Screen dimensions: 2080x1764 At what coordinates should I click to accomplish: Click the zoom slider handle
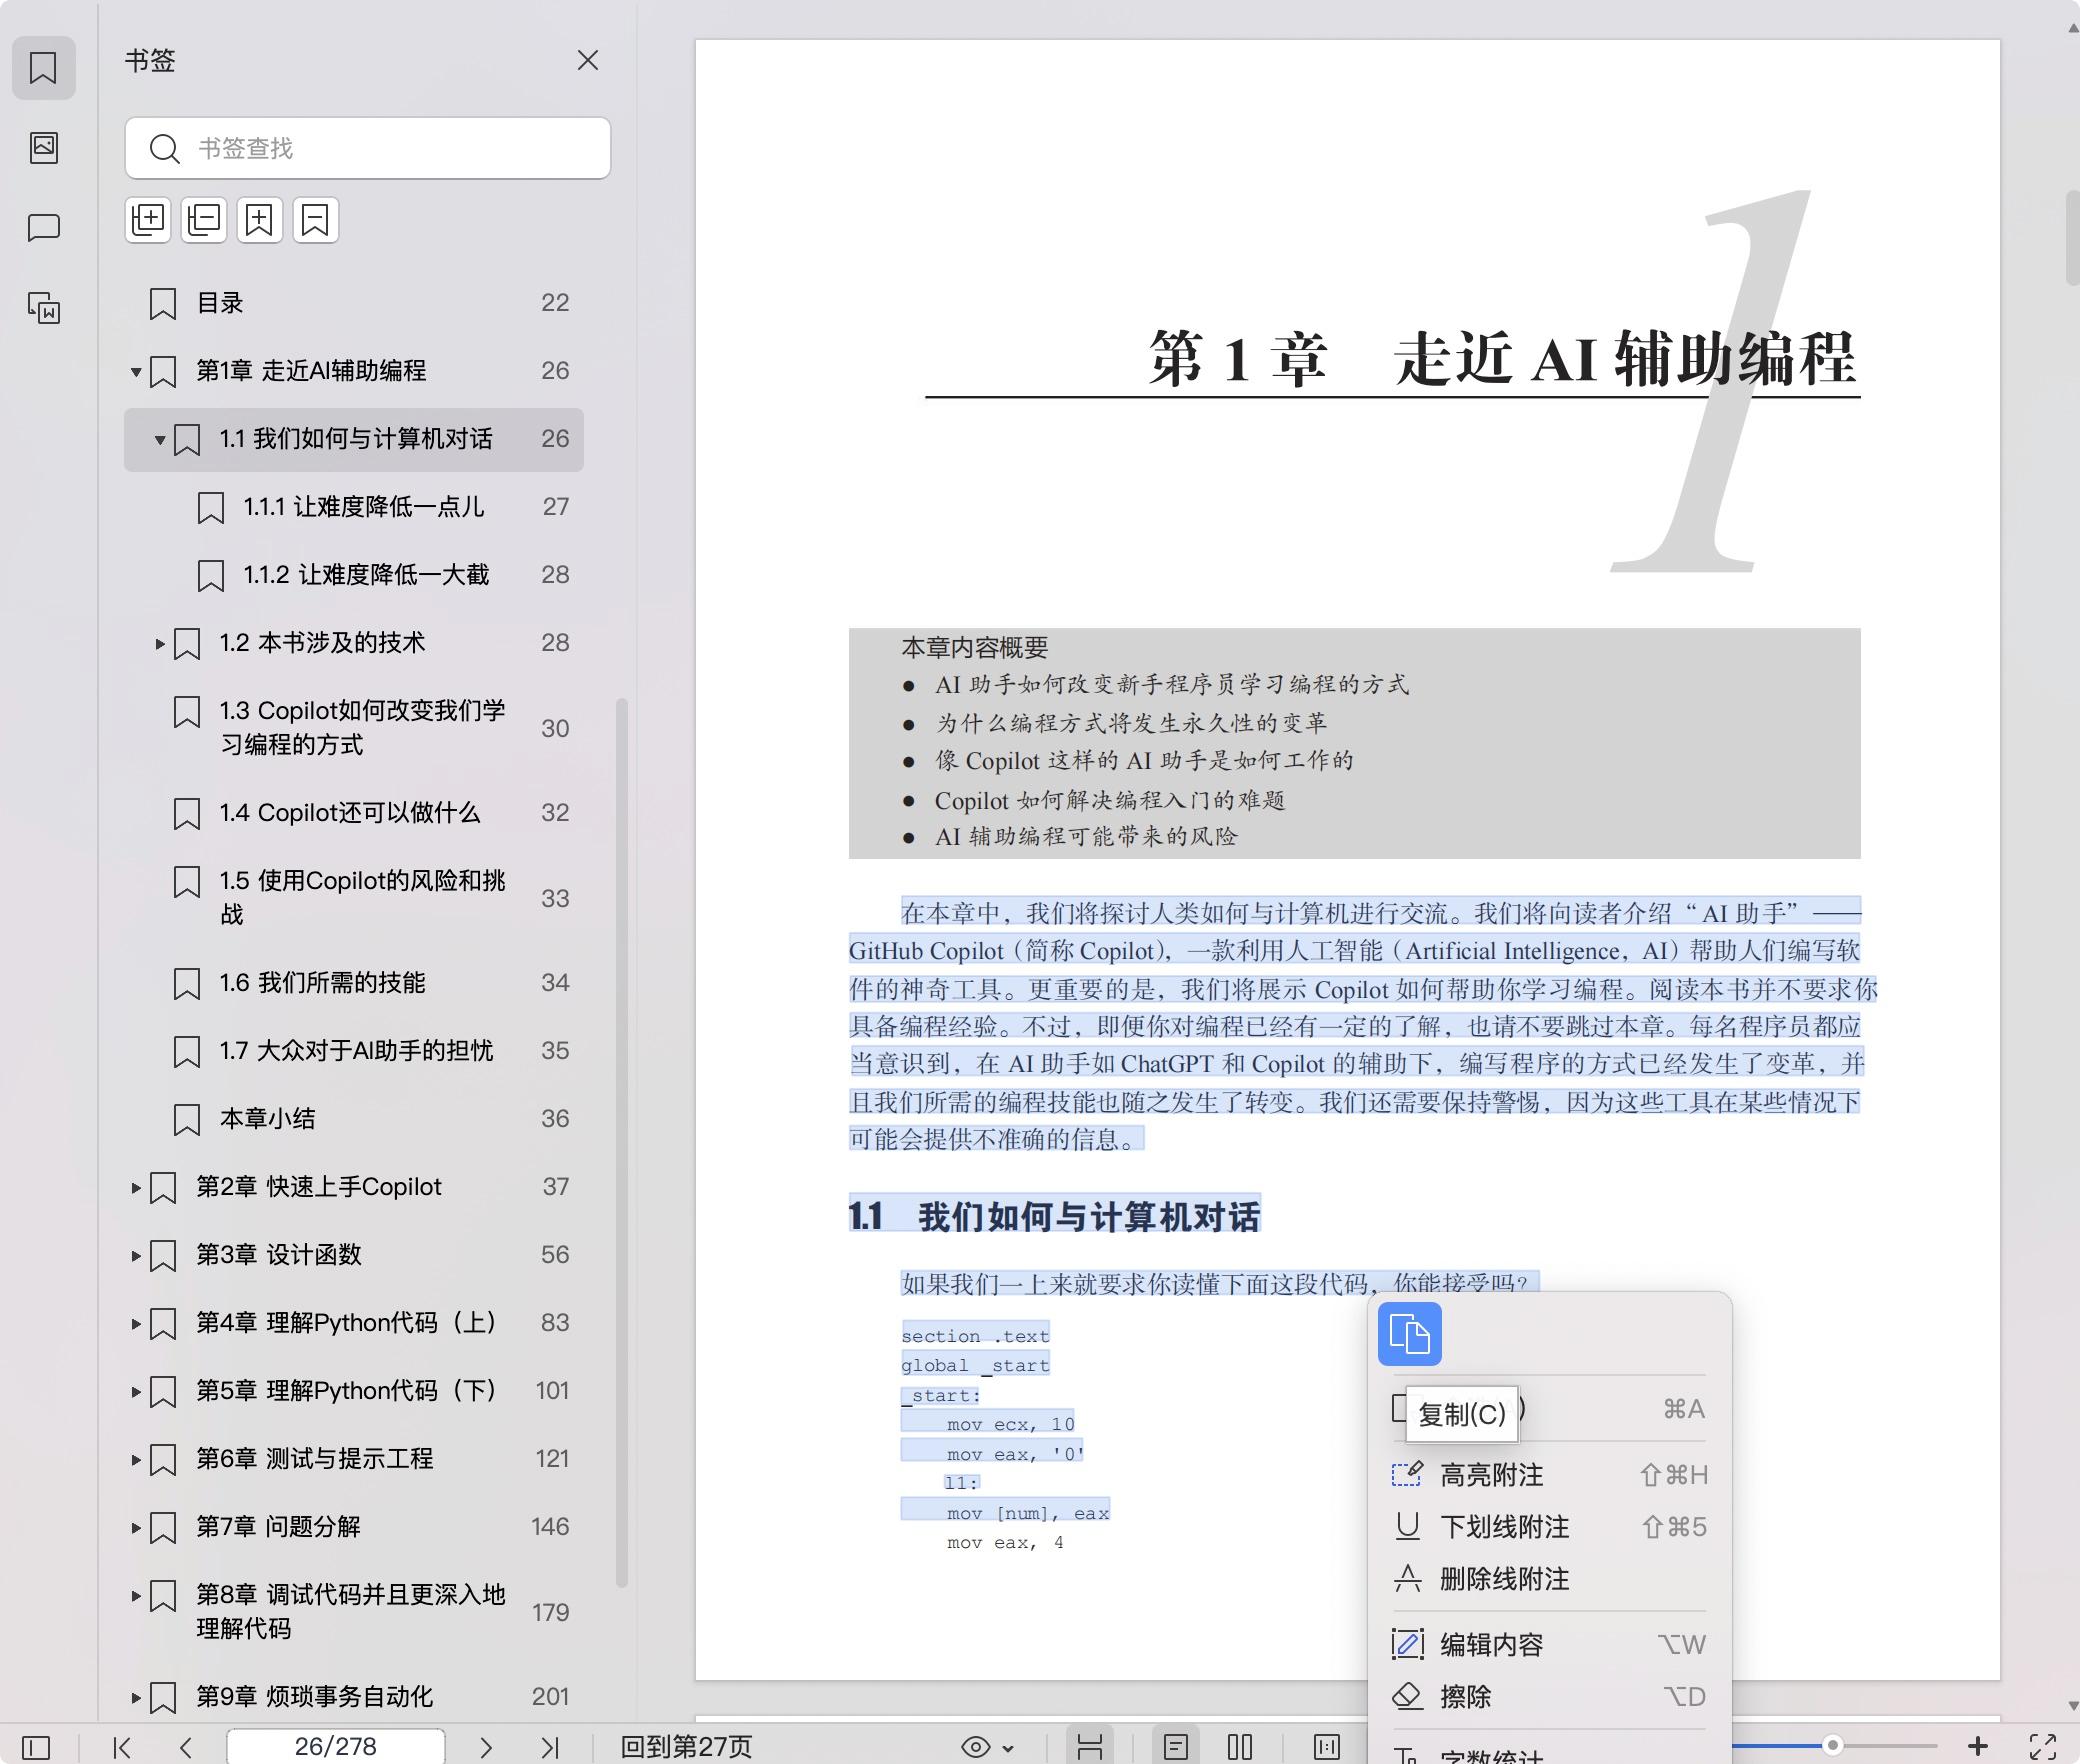coord(1832,1746)
